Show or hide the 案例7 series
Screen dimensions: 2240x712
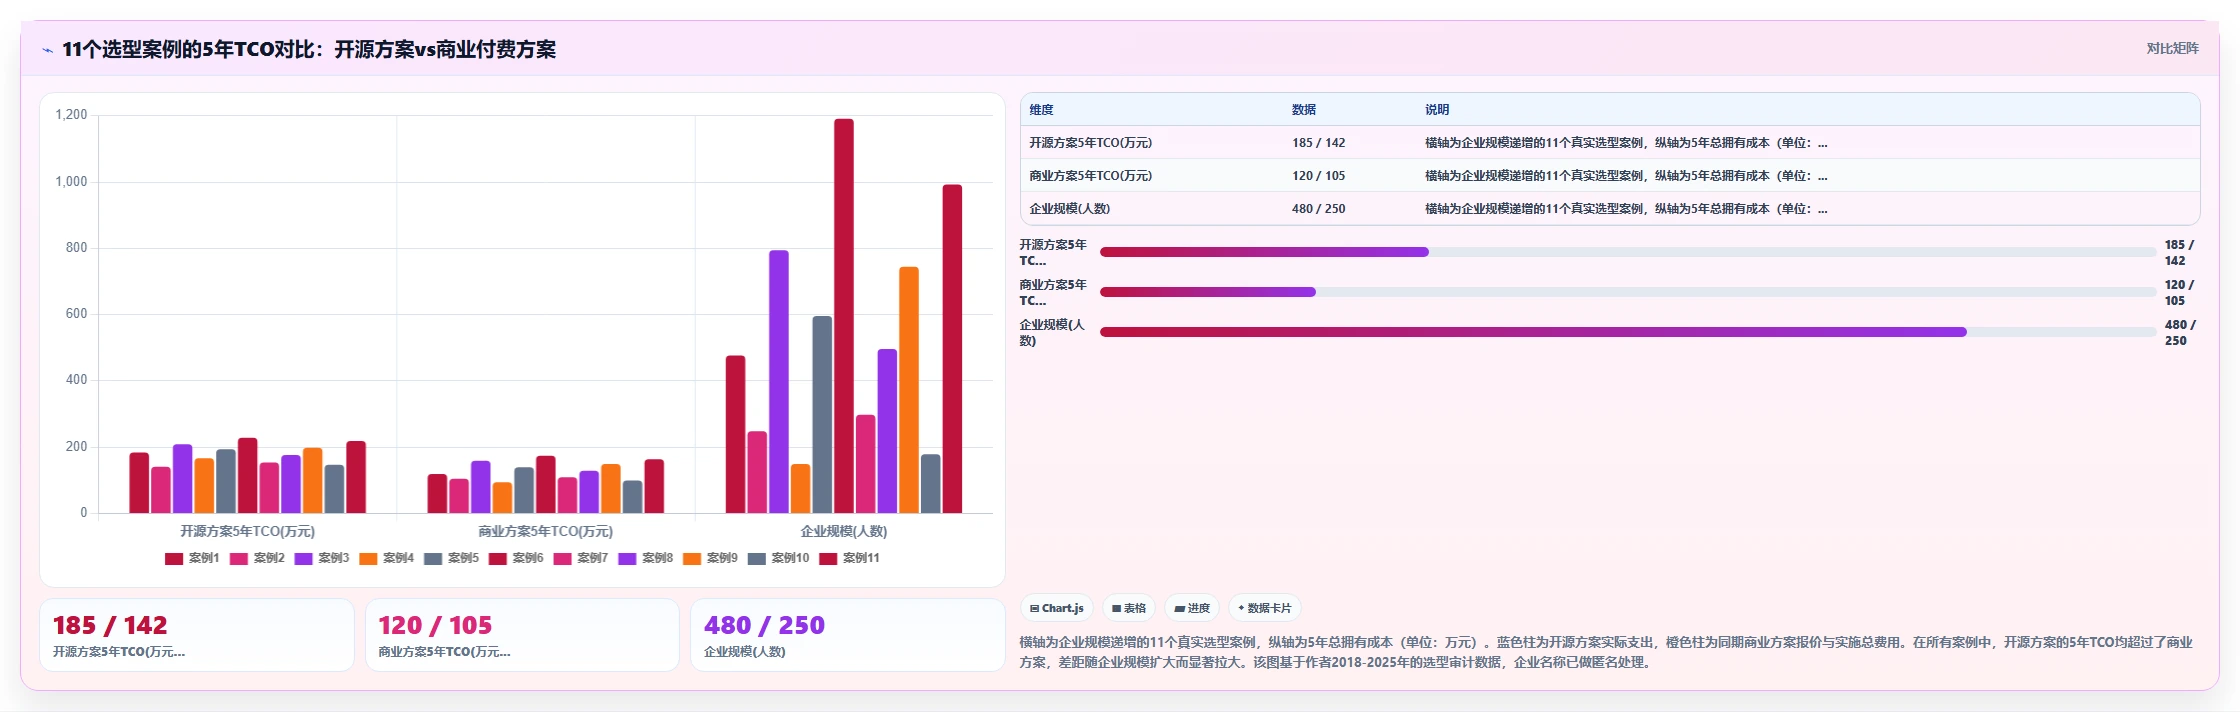pos(581,558)
